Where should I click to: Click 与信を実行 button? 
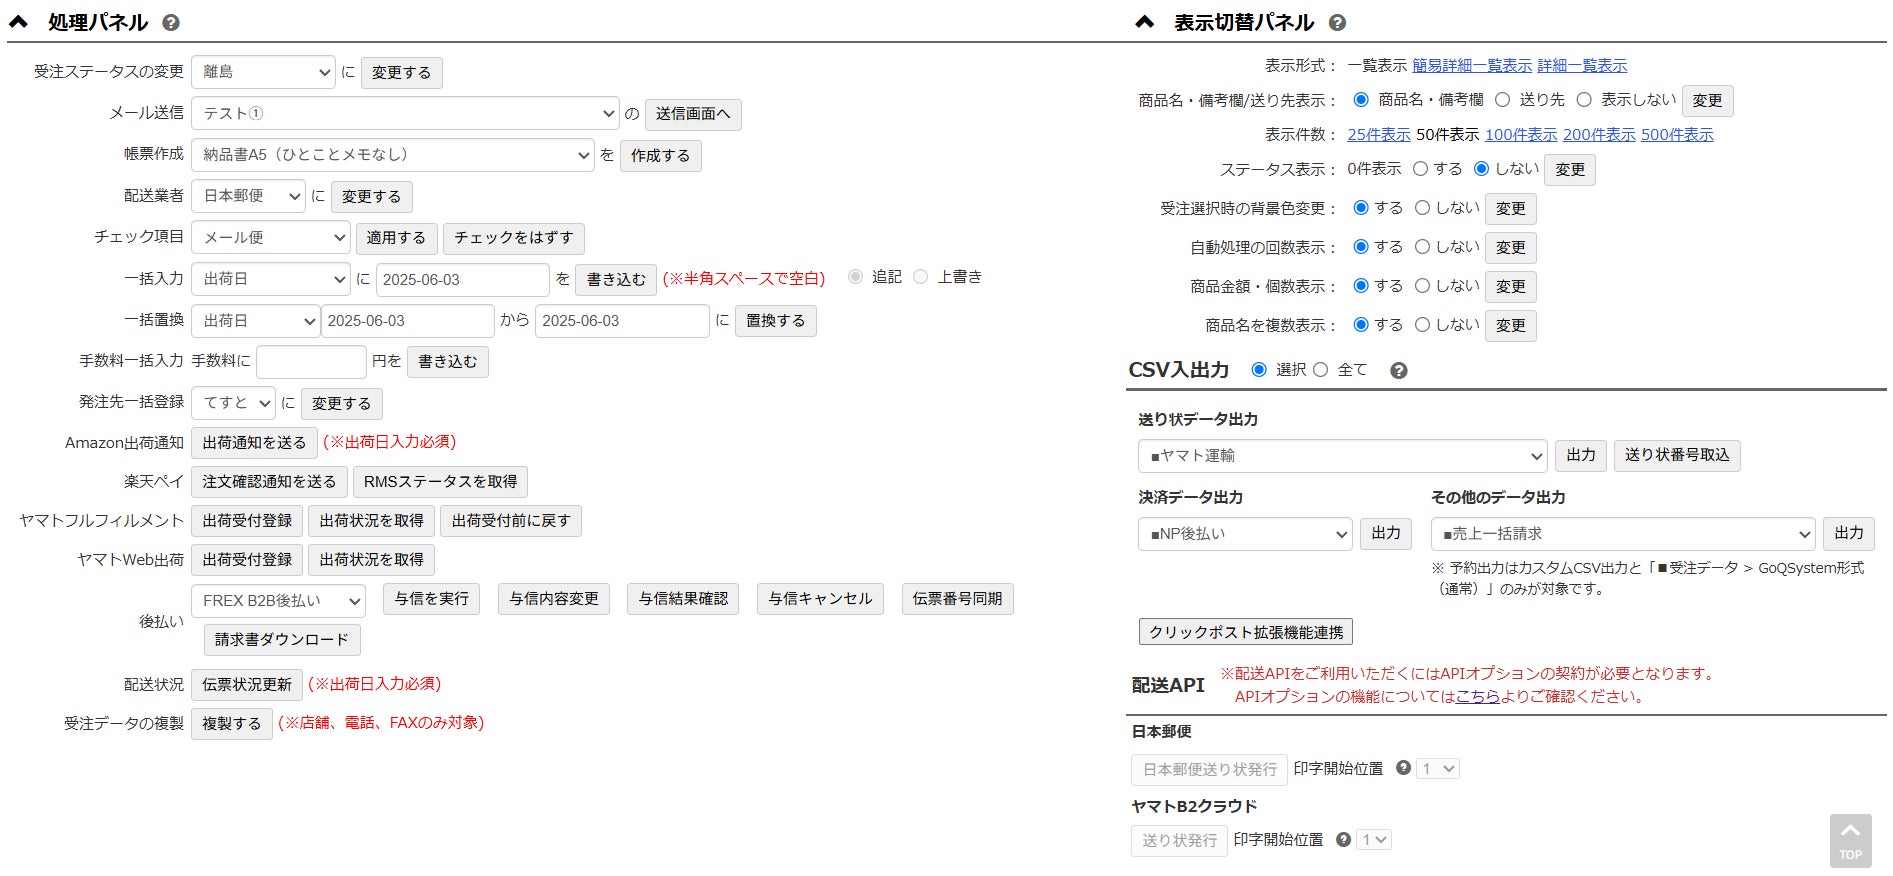(x=431, y=599)
